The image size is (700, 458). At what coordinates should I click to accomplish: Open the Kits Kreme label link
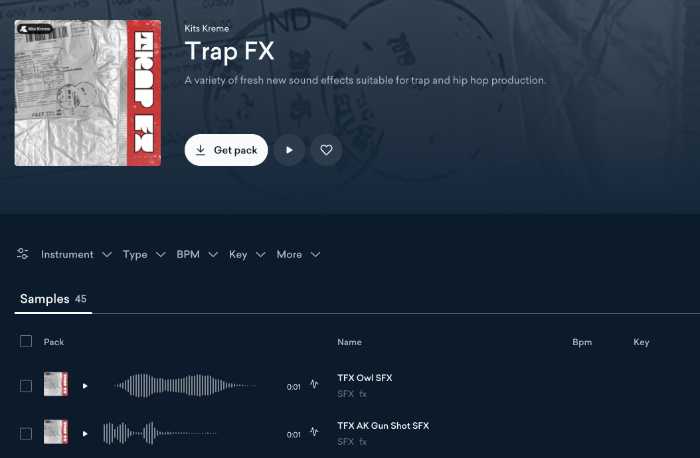click(x=207, y=28)
